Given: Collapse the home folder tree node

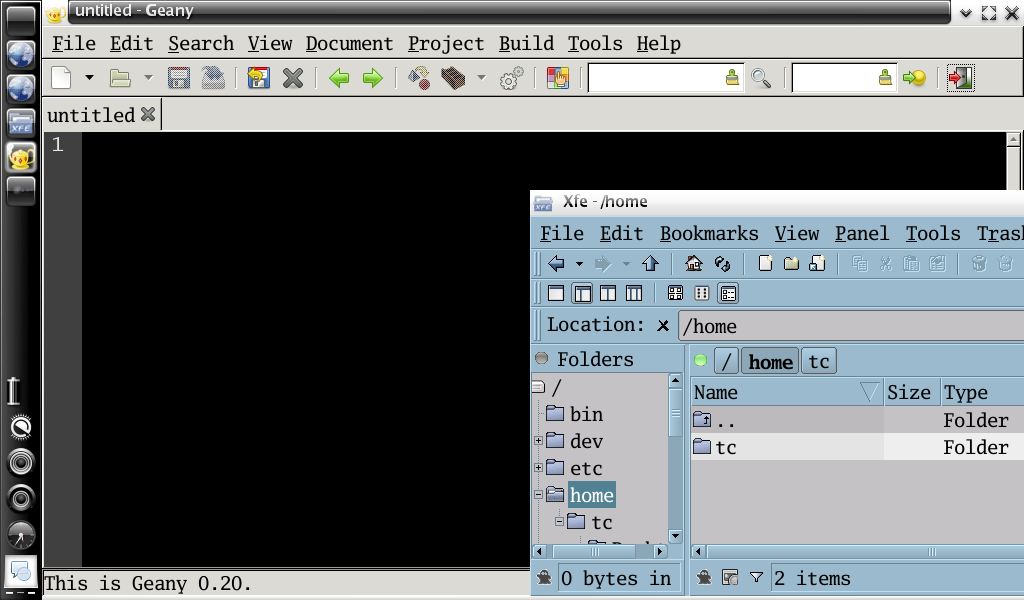Looking at the screenshot, I should pos(538,495).
